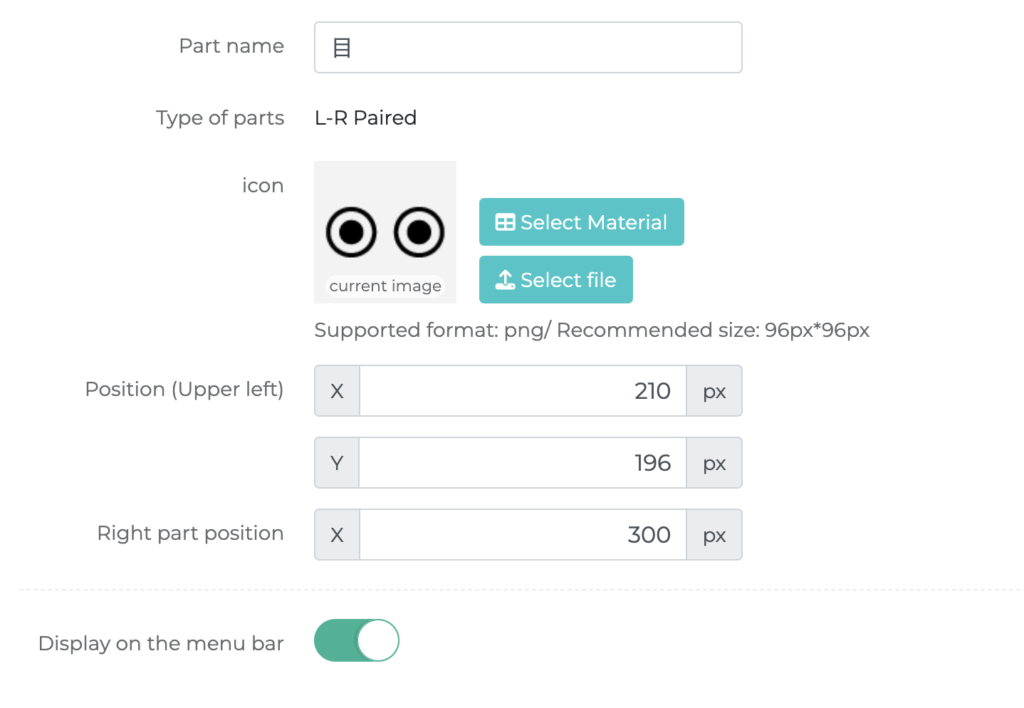Click the Right part position field showing 300
1024x708 pixels.
(x=649, y=534)
